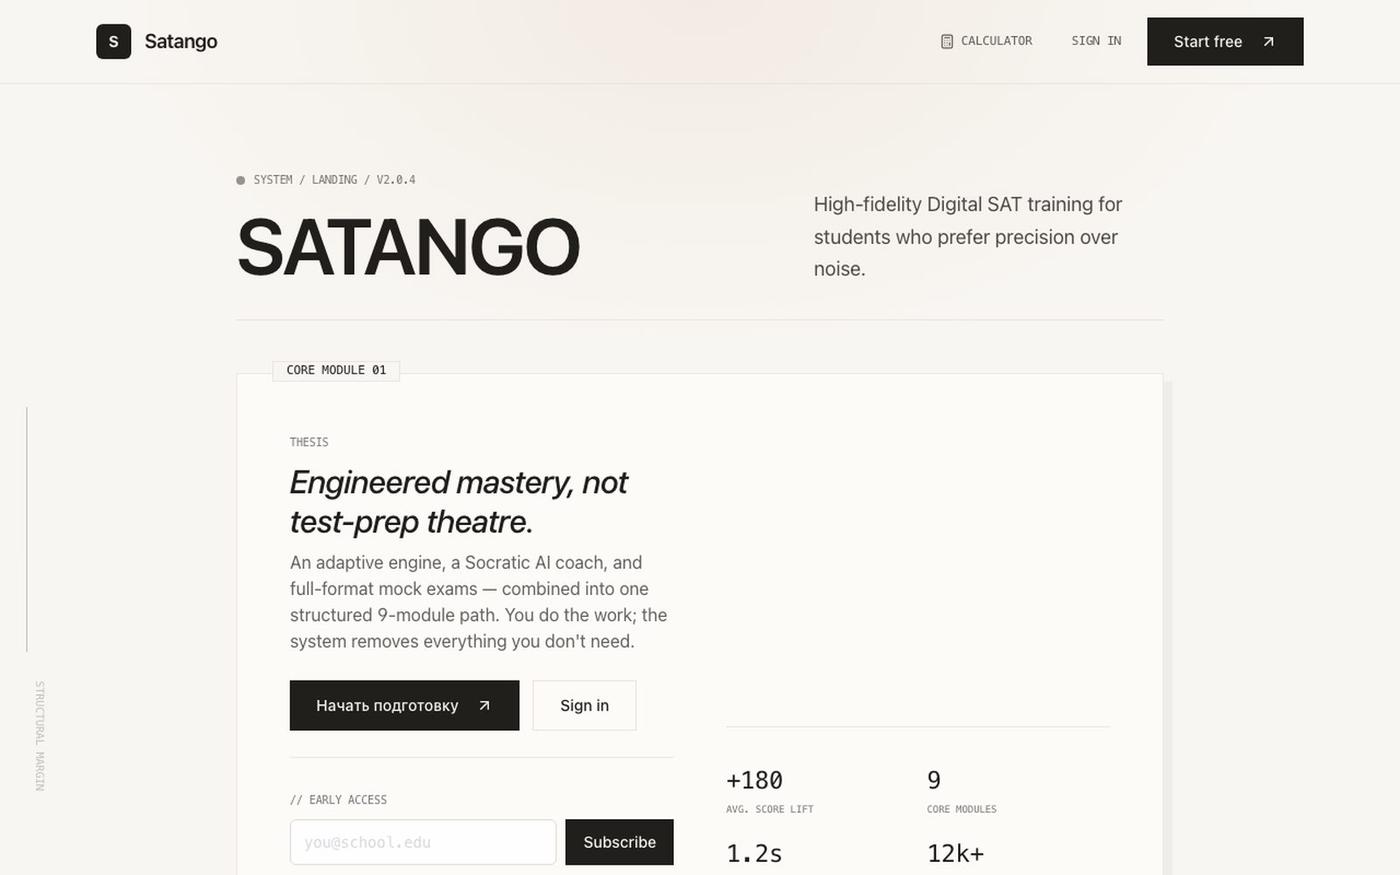Click the Start free button
This screenshot has height=875, width=1400.
(1225, 41)
